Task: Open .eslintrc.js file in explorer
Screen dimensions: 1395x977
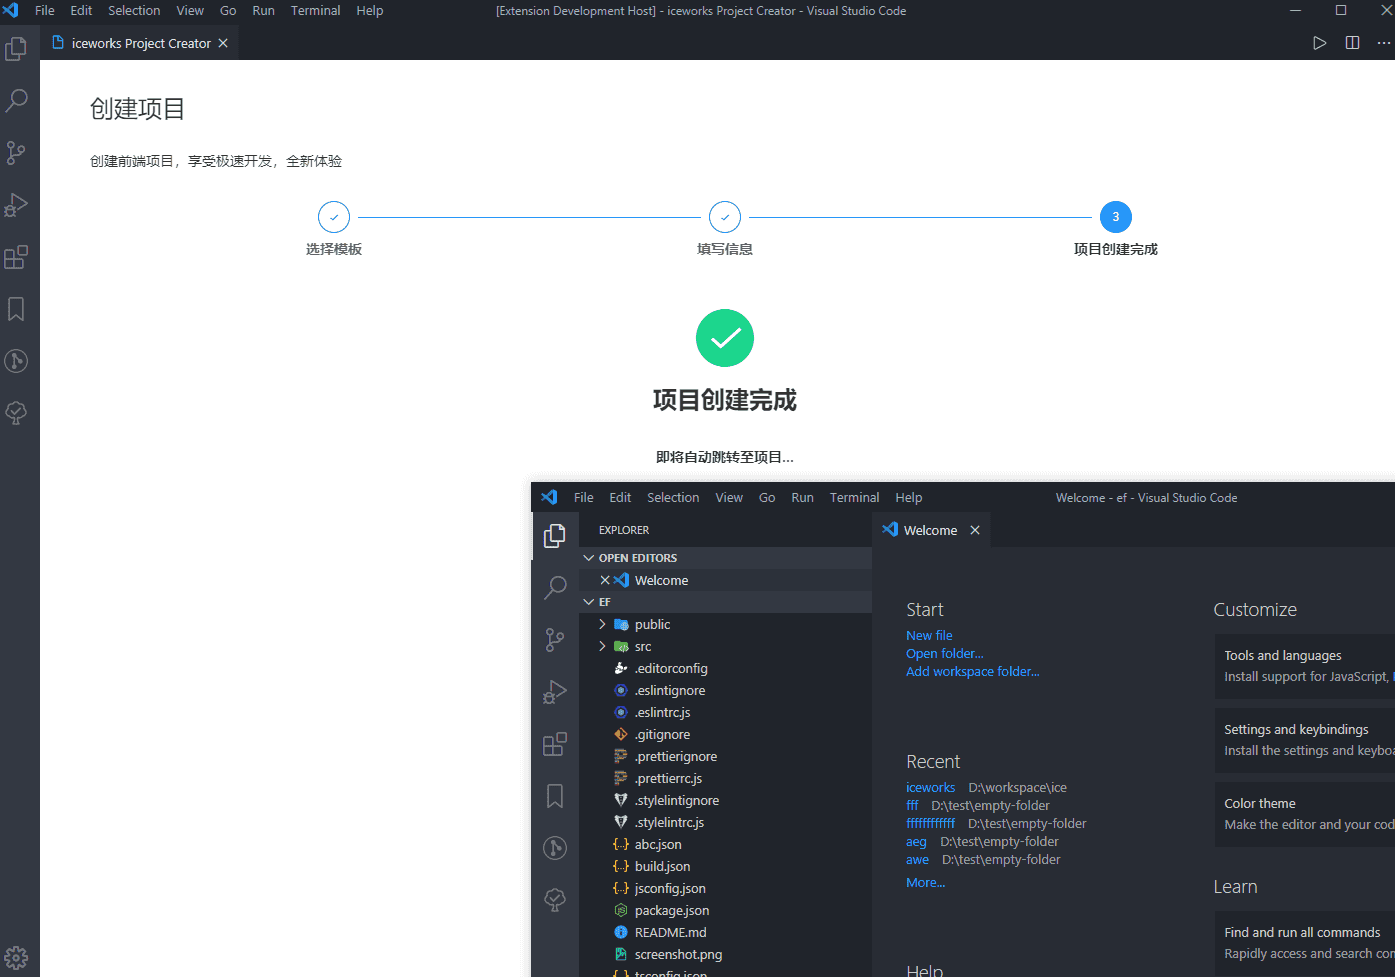Action: [x=725, y=712]
